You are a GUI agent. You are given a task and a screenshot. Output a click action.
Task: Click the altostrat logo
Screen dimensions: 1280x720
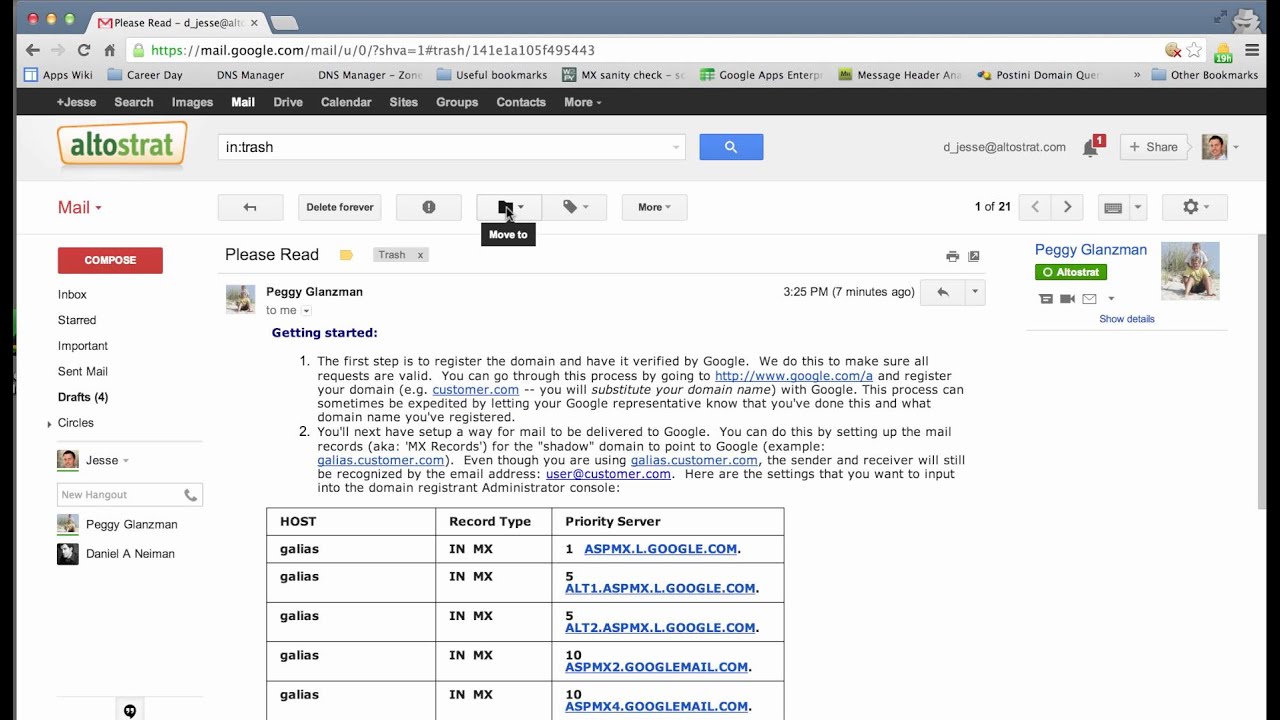tap(122, 144)
